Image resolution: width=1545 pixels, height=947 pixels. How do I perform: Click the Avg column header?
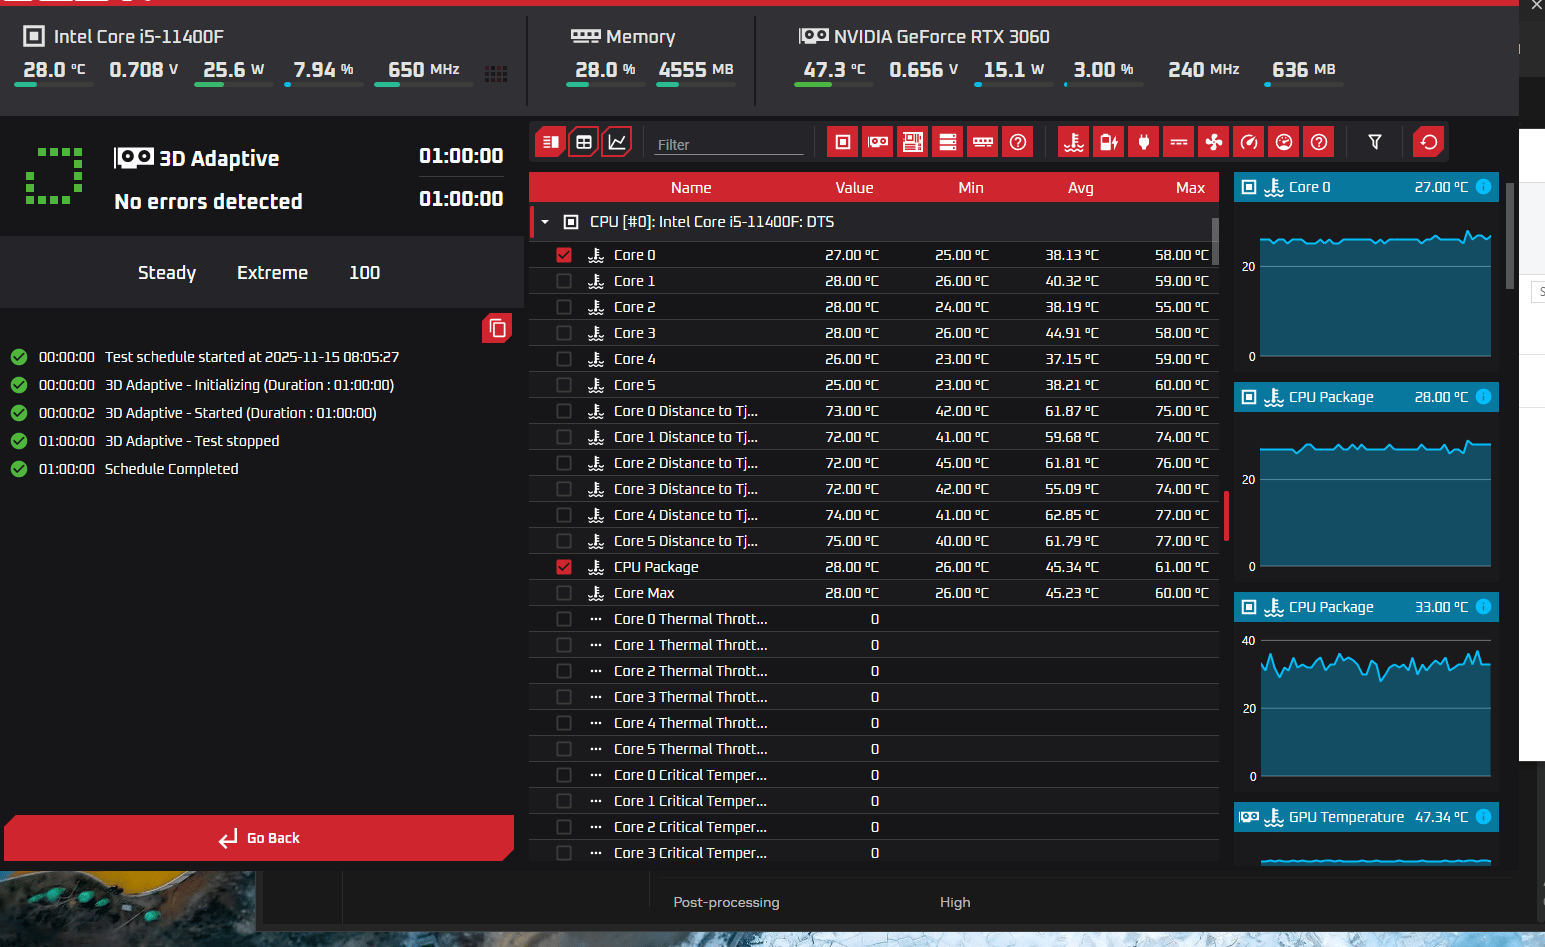click(1080, 188)
